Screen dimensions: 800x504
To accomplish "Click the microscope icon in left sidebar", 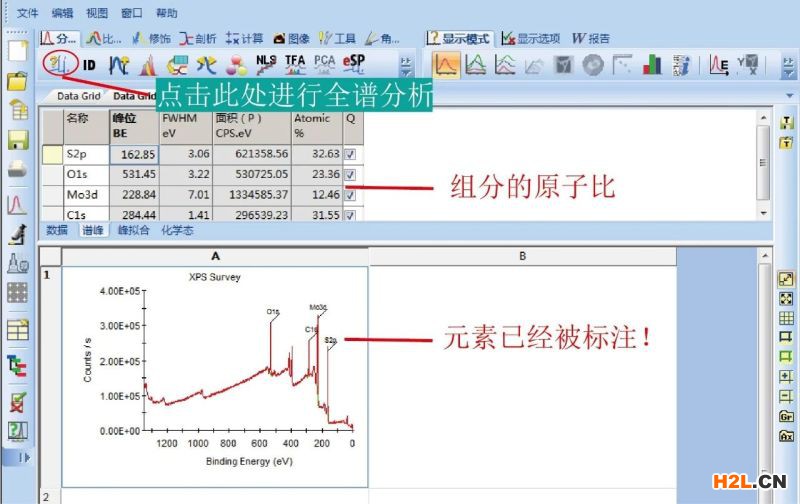I will (17, 235).
